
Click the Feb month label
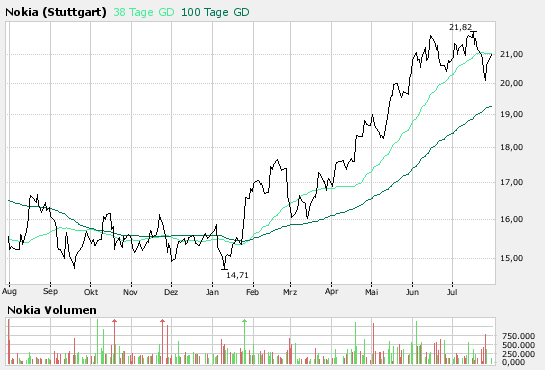pos(253,292)
